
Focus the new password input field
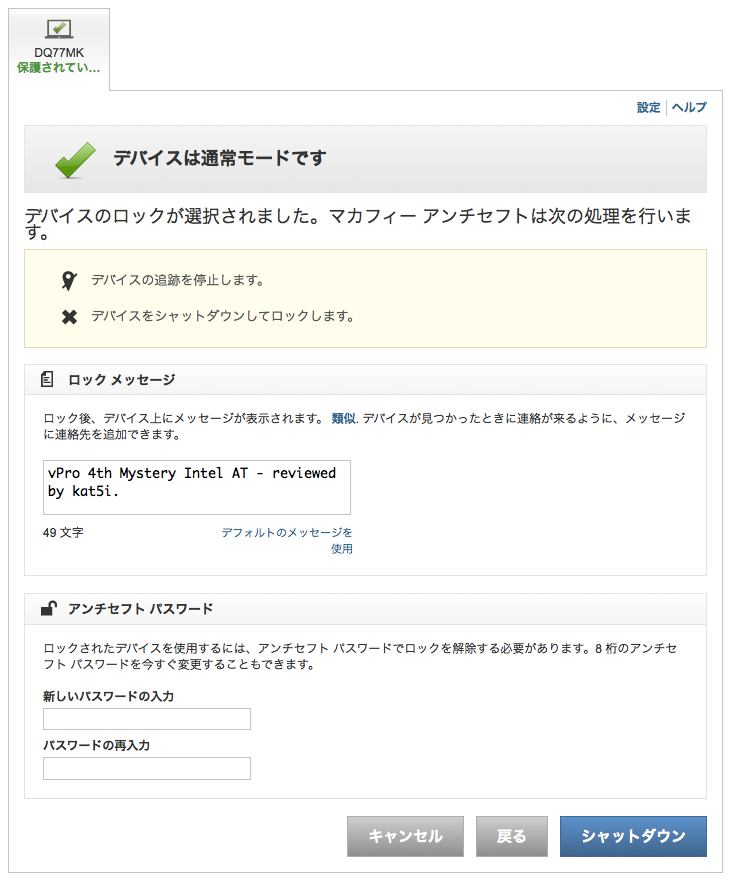pyautogui.click(x=146, y=719)
